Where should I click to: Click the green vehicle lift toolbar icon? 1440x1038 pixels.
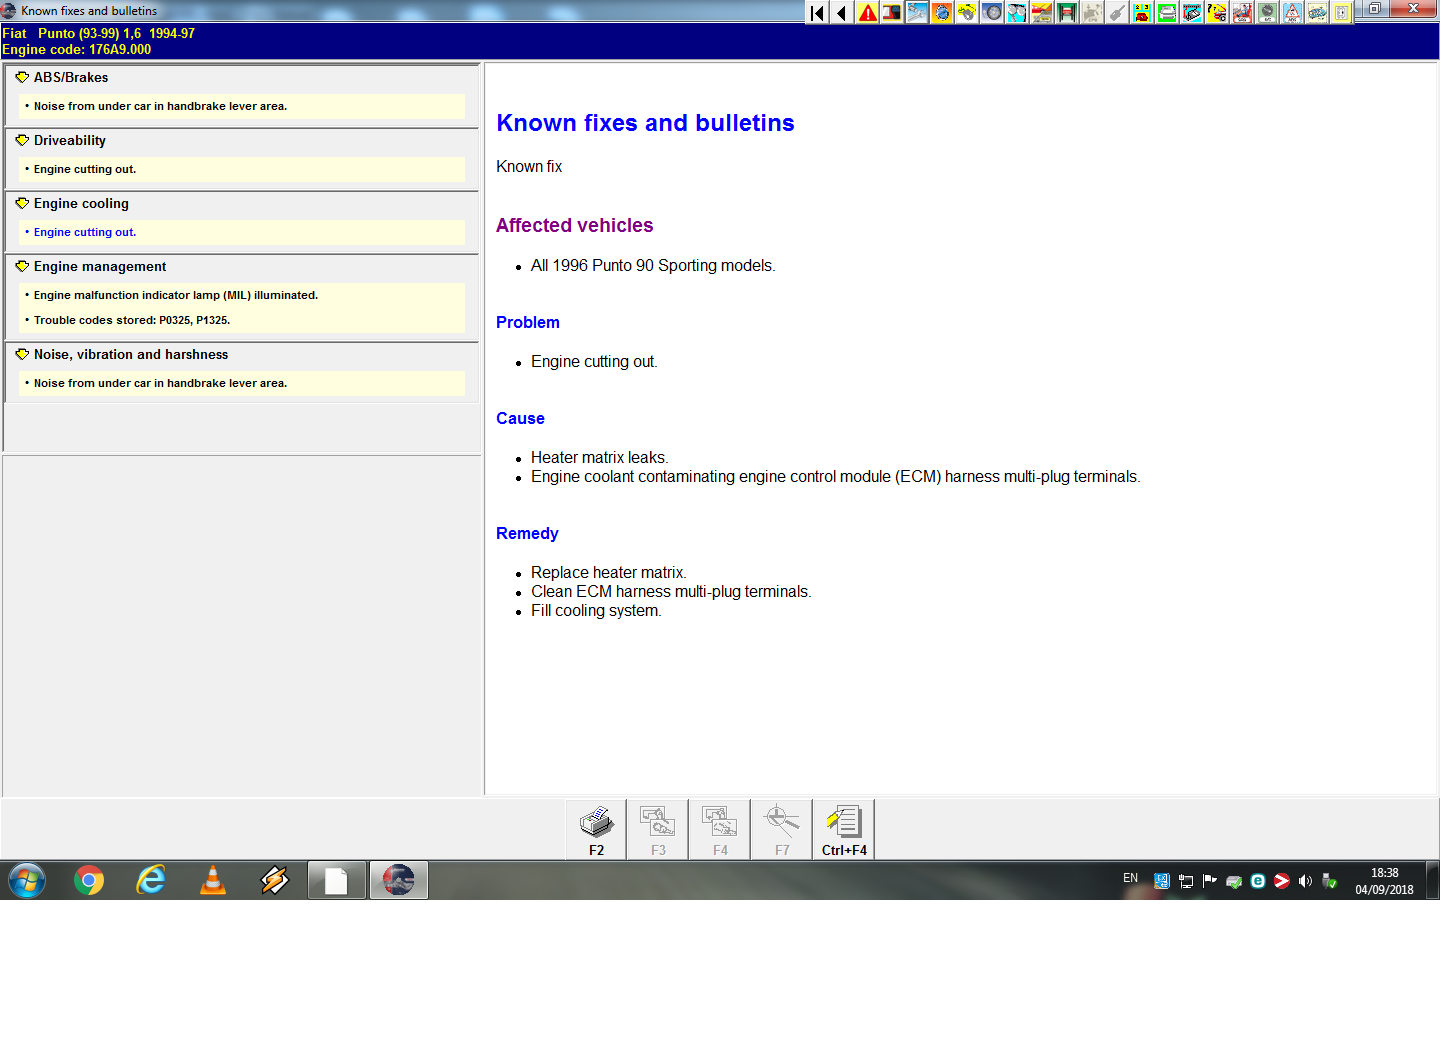coord(1067,13)
